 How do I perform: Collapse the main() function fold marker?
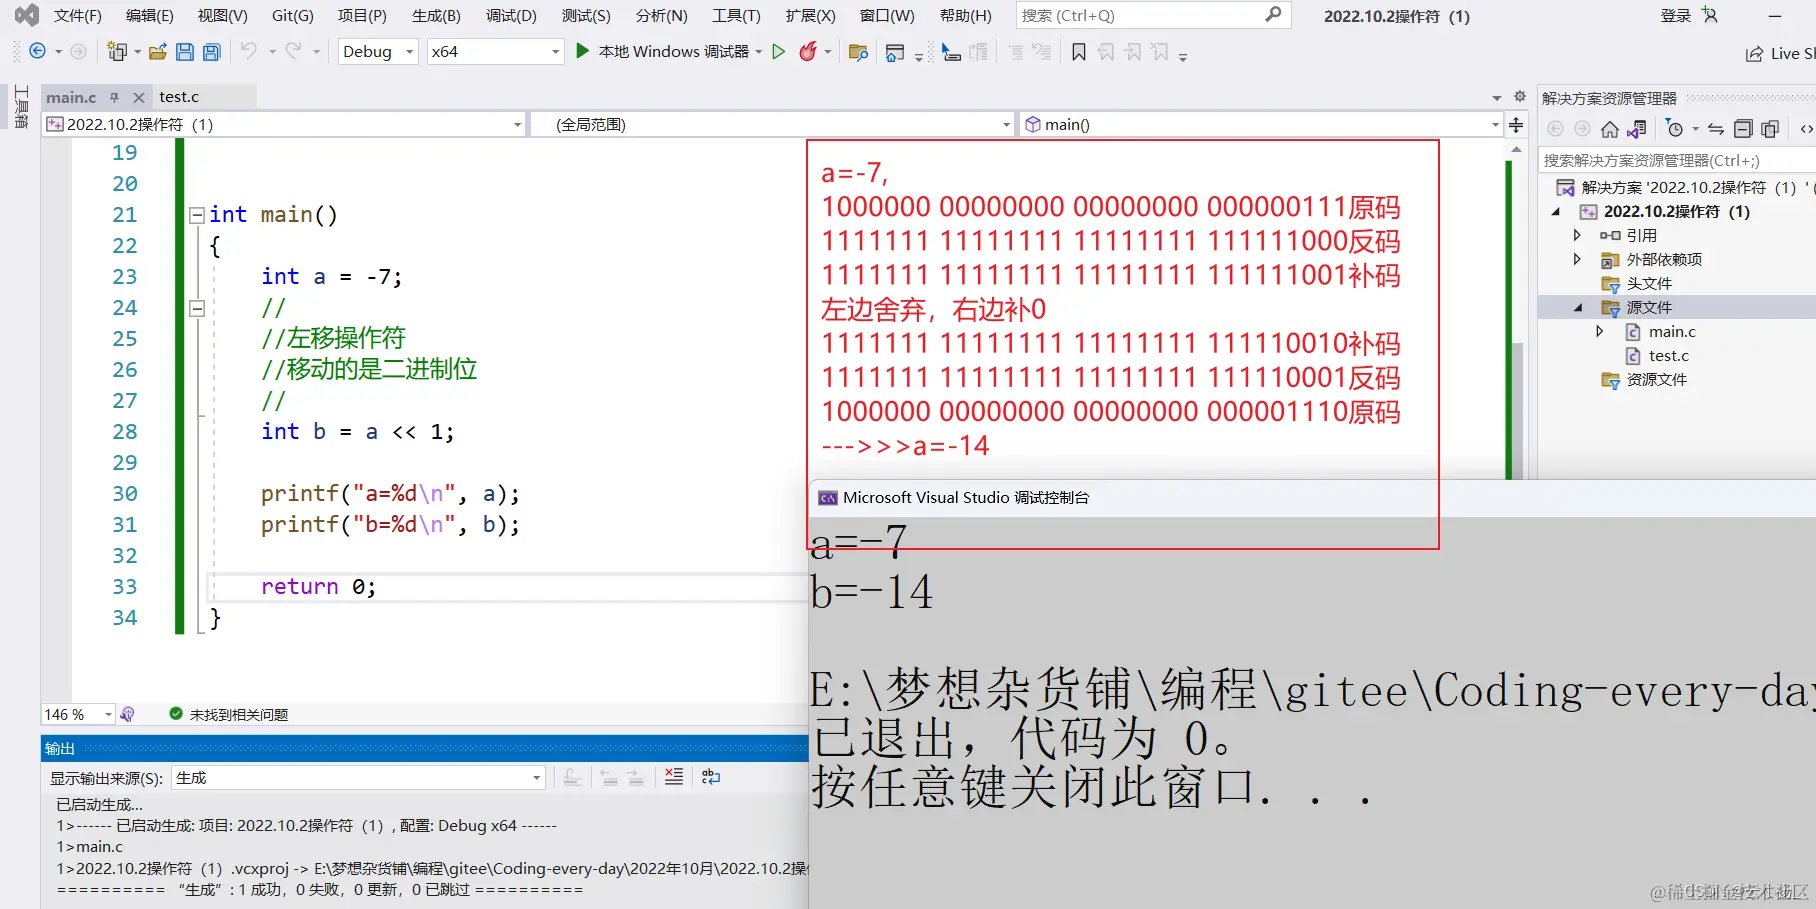click(x=197, y=215)
